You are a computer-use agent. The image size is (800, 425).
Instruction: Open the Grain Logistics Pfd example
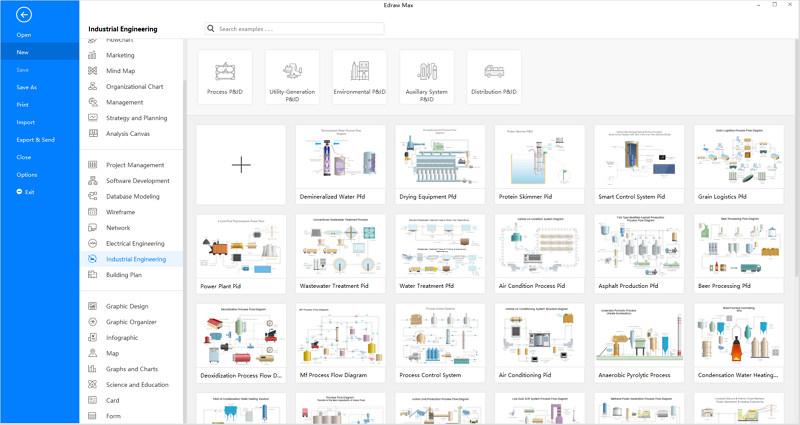(739, 165)
